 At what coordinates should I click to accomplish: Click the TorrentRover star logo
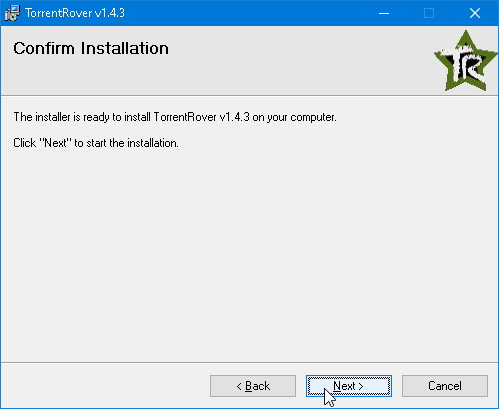click(465, 61)
